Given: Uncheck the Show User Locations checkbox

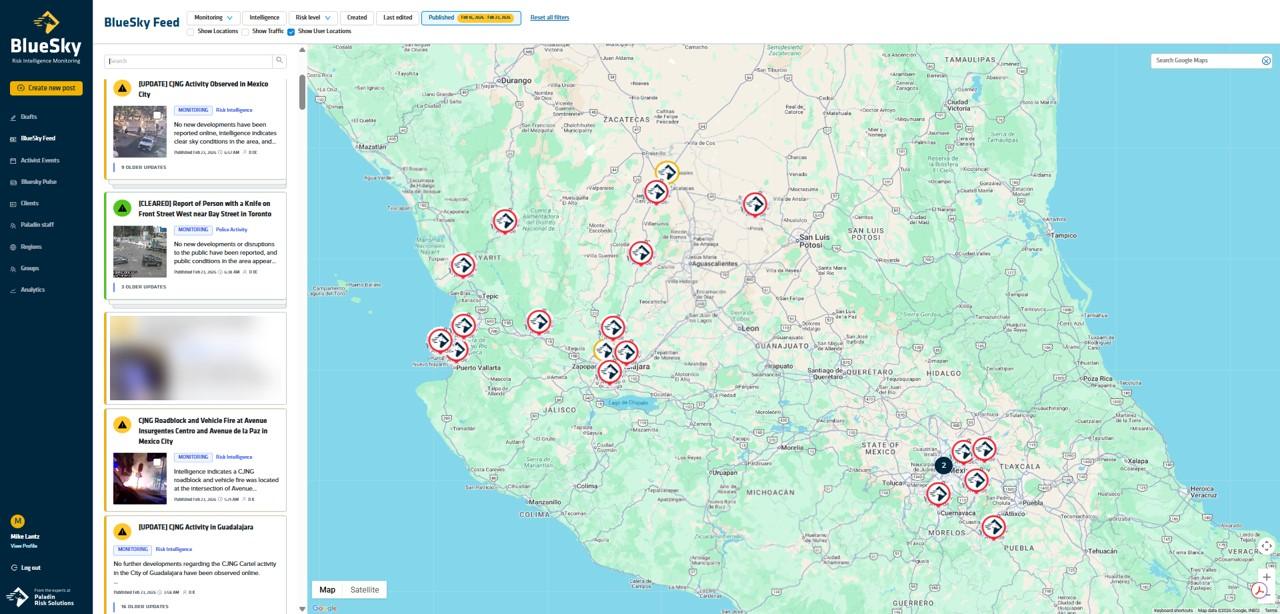Looking at the screenshot, I should click(291, 32).
